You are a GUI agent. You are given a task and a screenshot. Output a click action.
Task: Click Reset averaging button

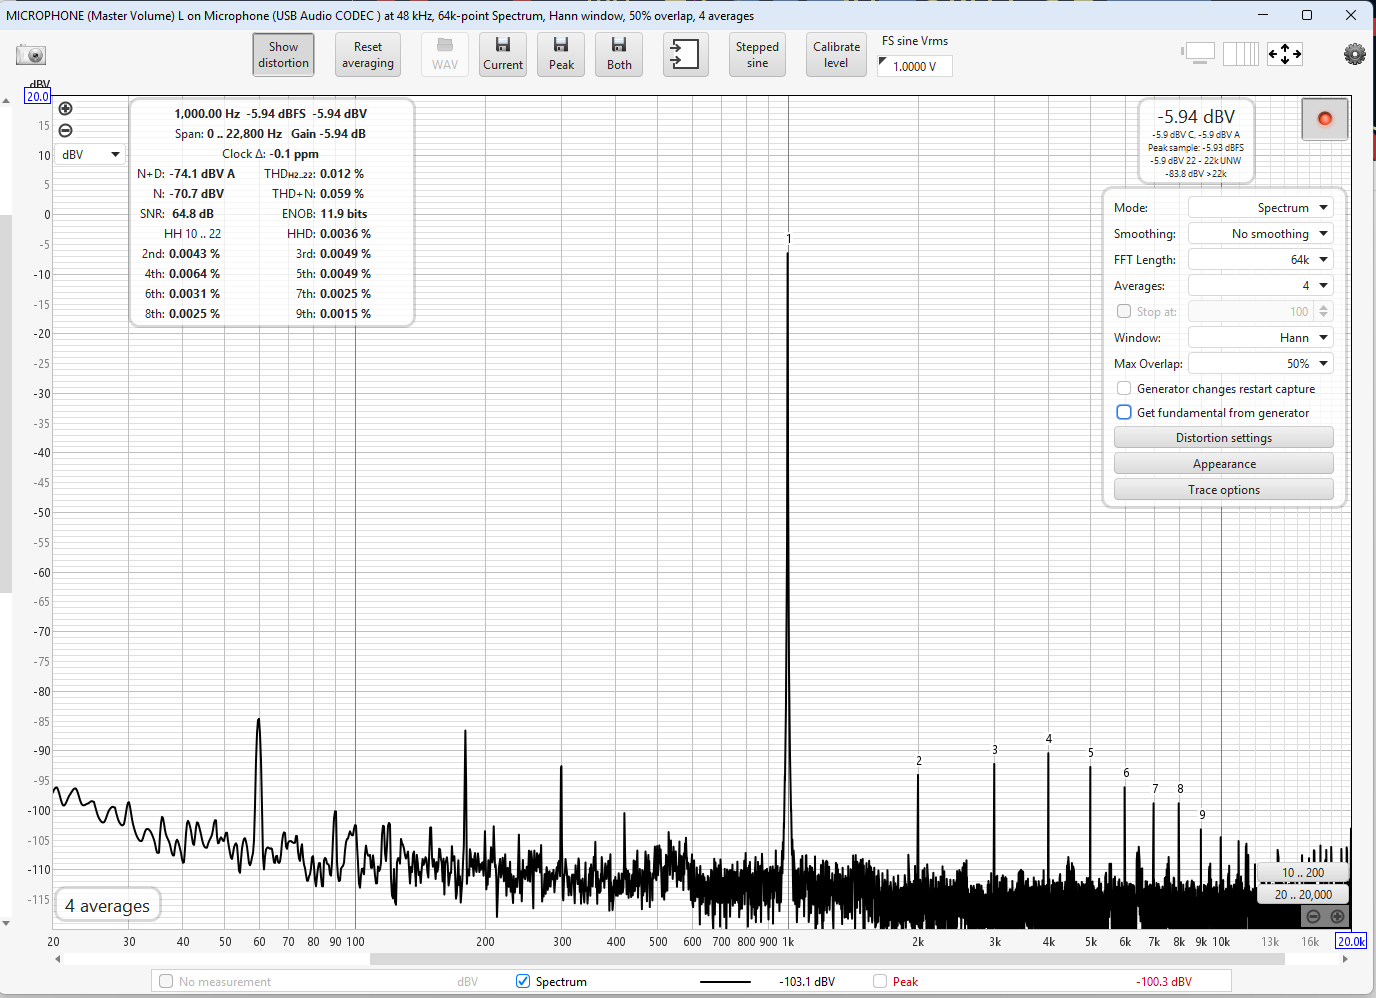[368, 55]
